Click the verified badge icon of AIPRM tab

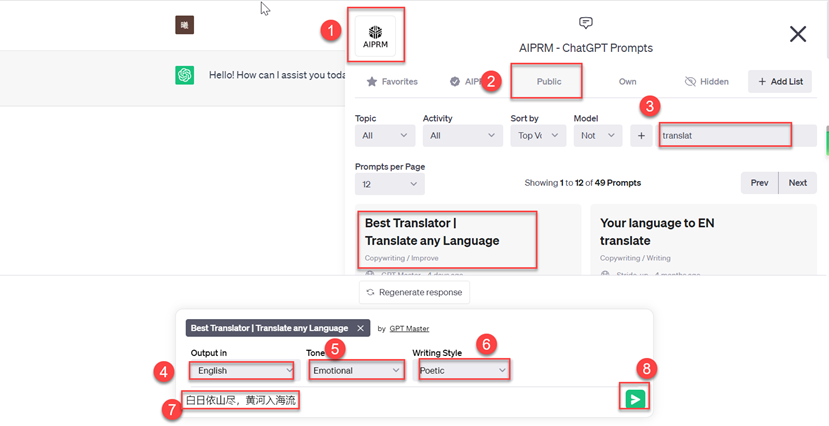[x=455, y=81]
